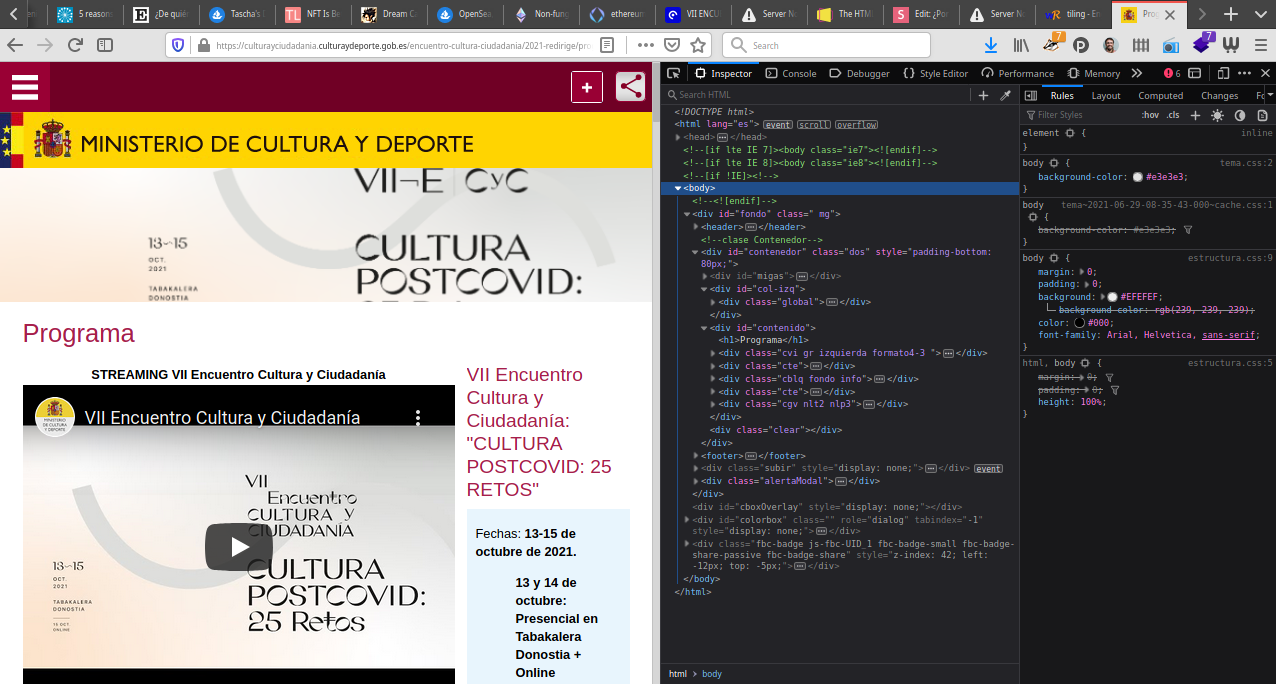This screenshot has width=1276, height=684.
Task: Open the Performance tab
Action: coord(1018,73)
